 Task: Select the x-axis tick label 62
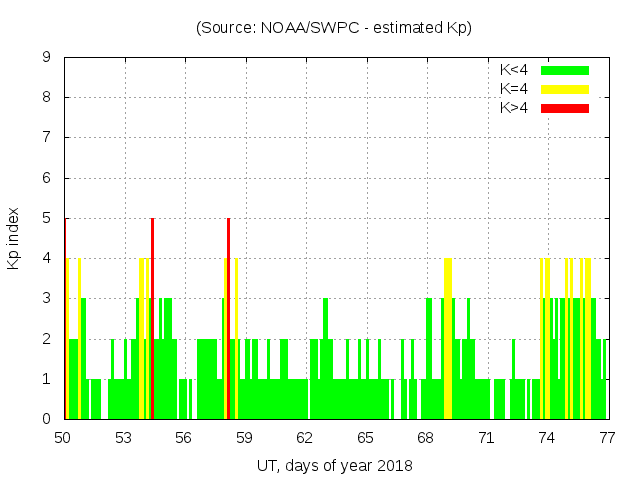pyautogui.click(x=305, y=437)
